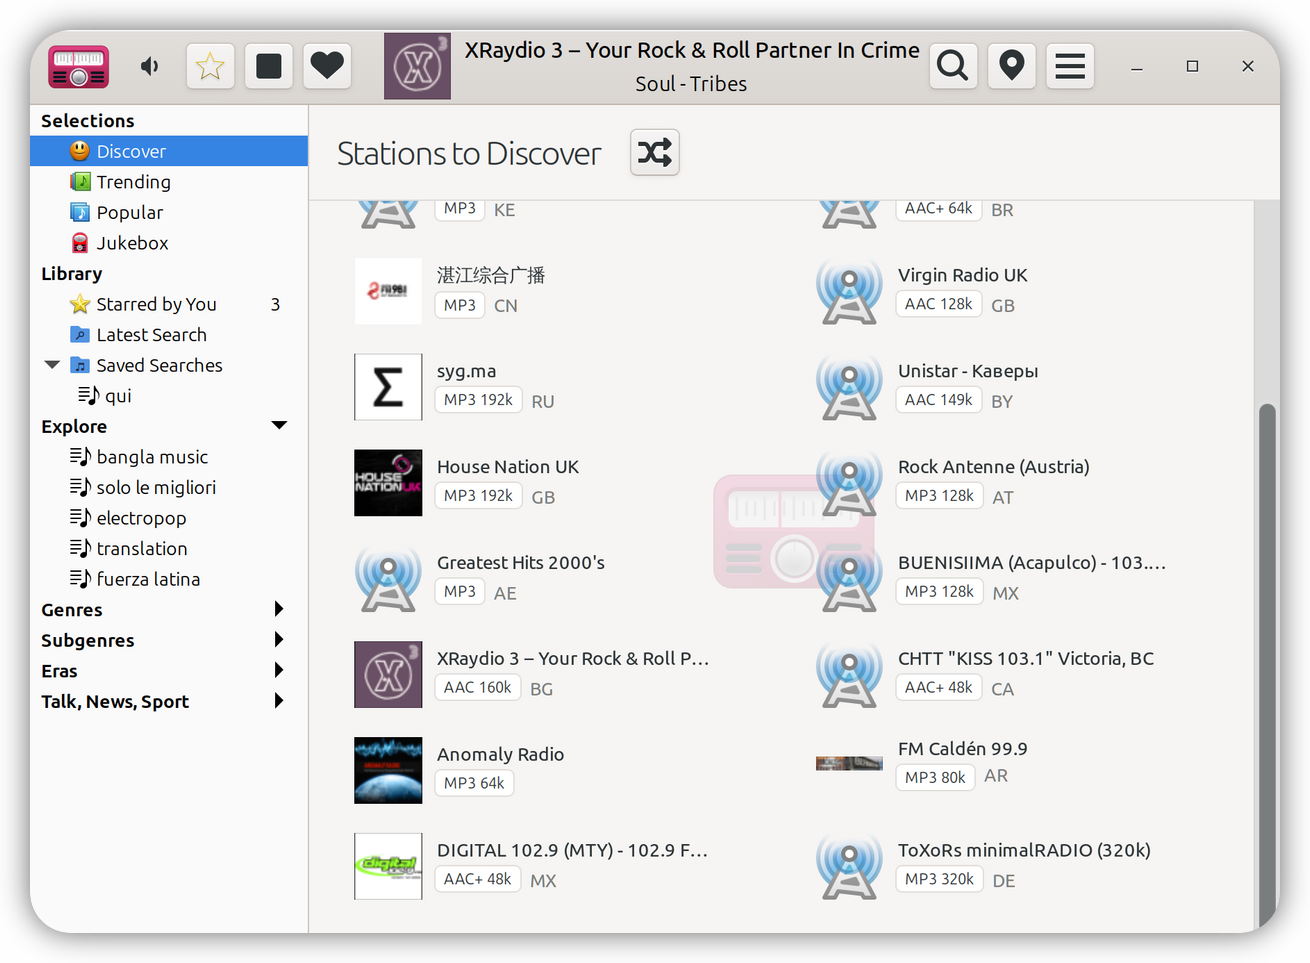
Task: Expand the Genres section arrow
Action: (x=279, y=609)
